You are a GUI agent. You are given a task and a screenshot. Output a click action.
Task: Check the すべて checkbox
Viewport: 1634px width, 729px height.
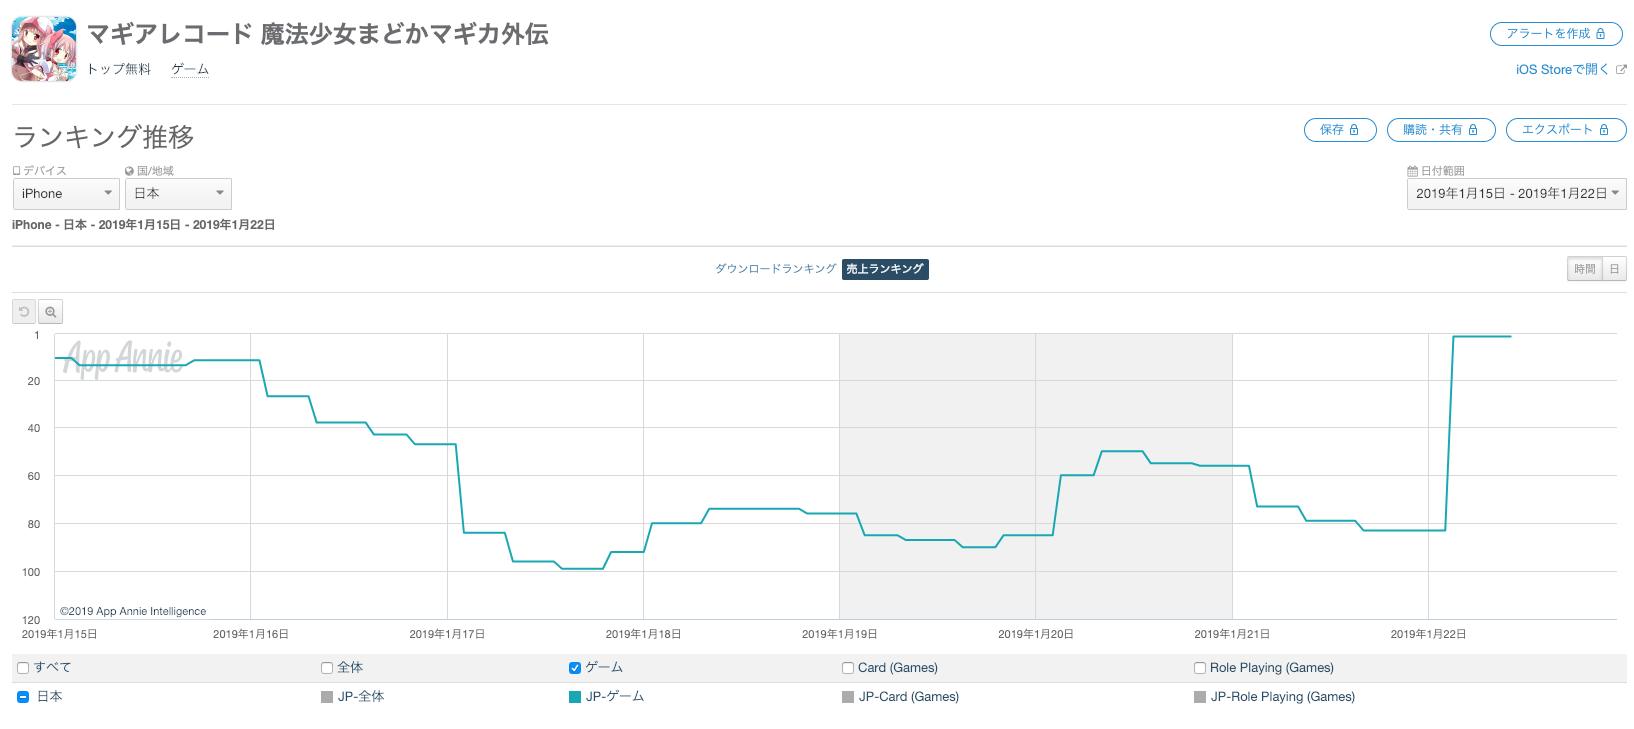23,668
